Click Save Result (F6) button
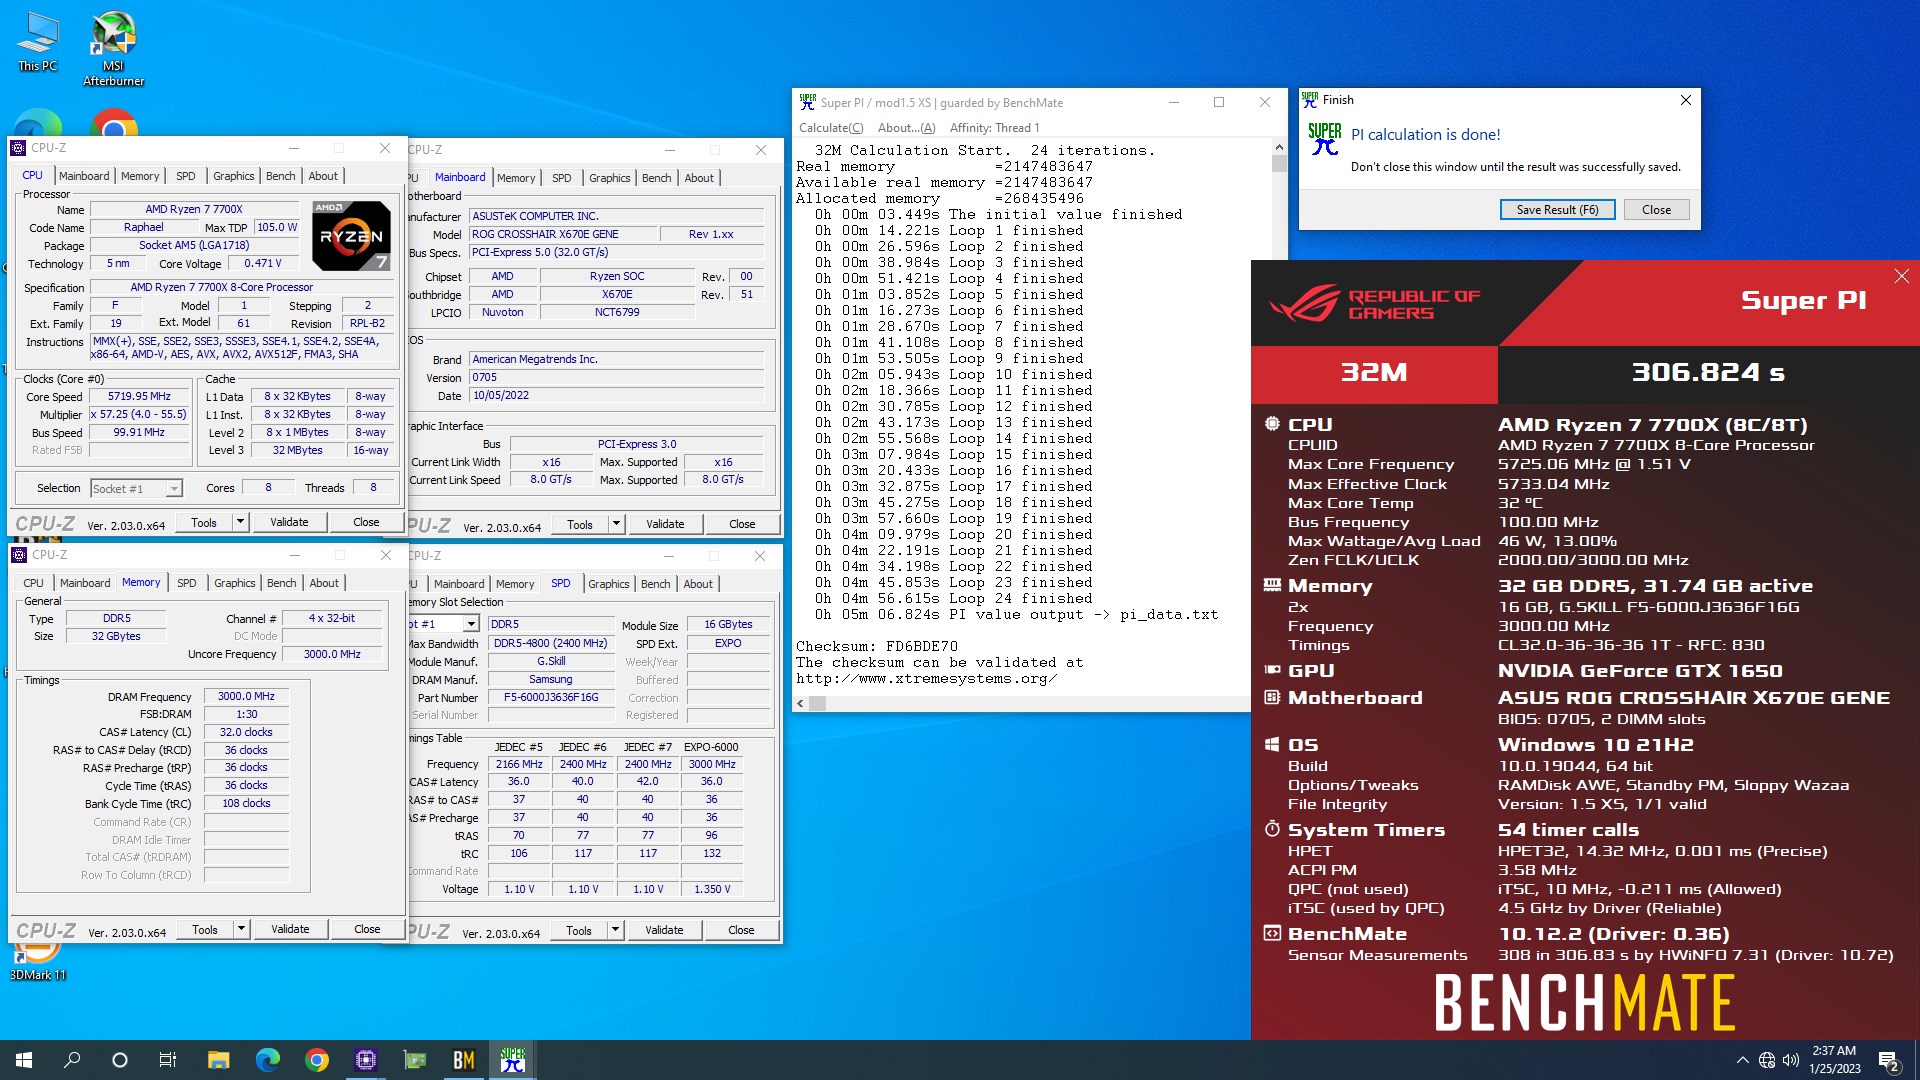 point(1557,210)
